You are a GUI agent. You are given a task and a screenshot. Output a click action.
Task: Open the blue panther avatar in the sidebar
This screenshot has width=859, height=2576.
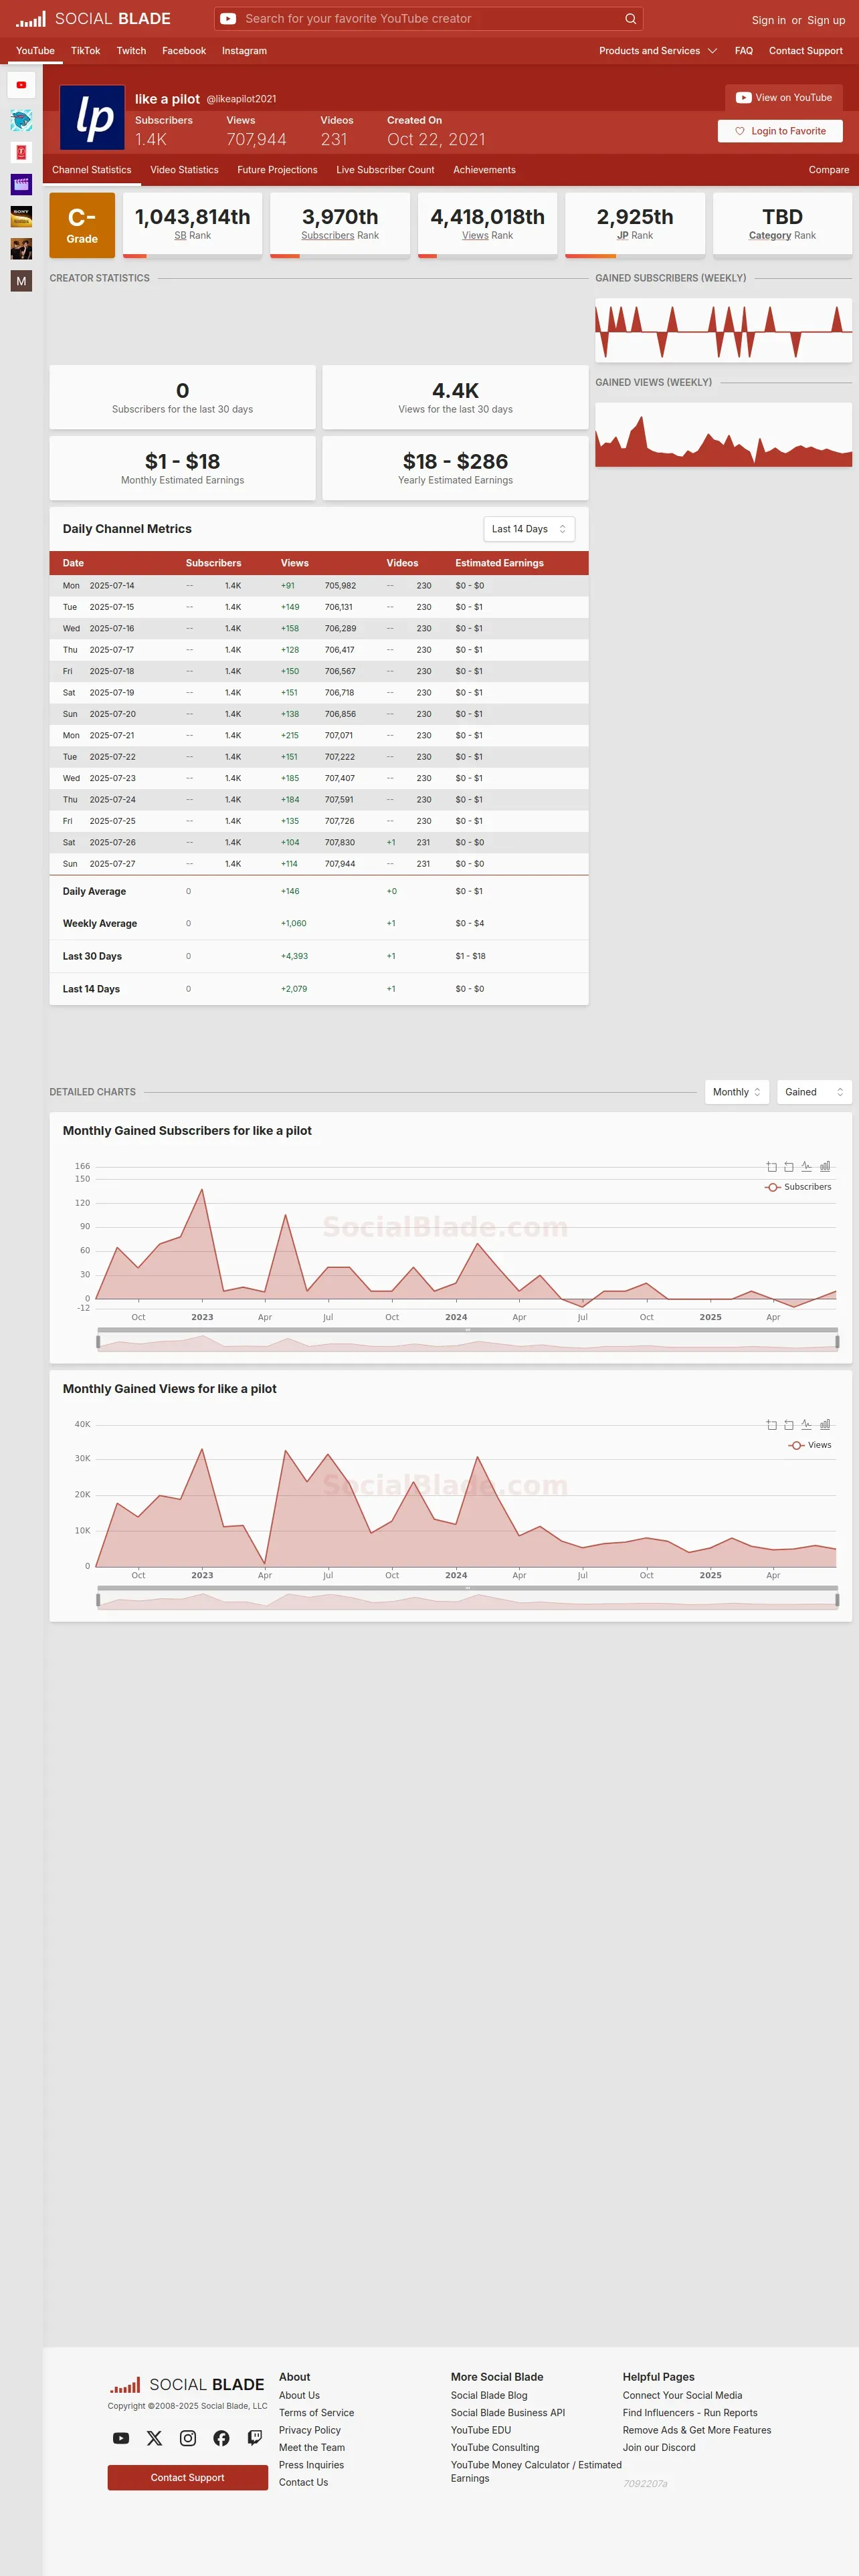21,121
